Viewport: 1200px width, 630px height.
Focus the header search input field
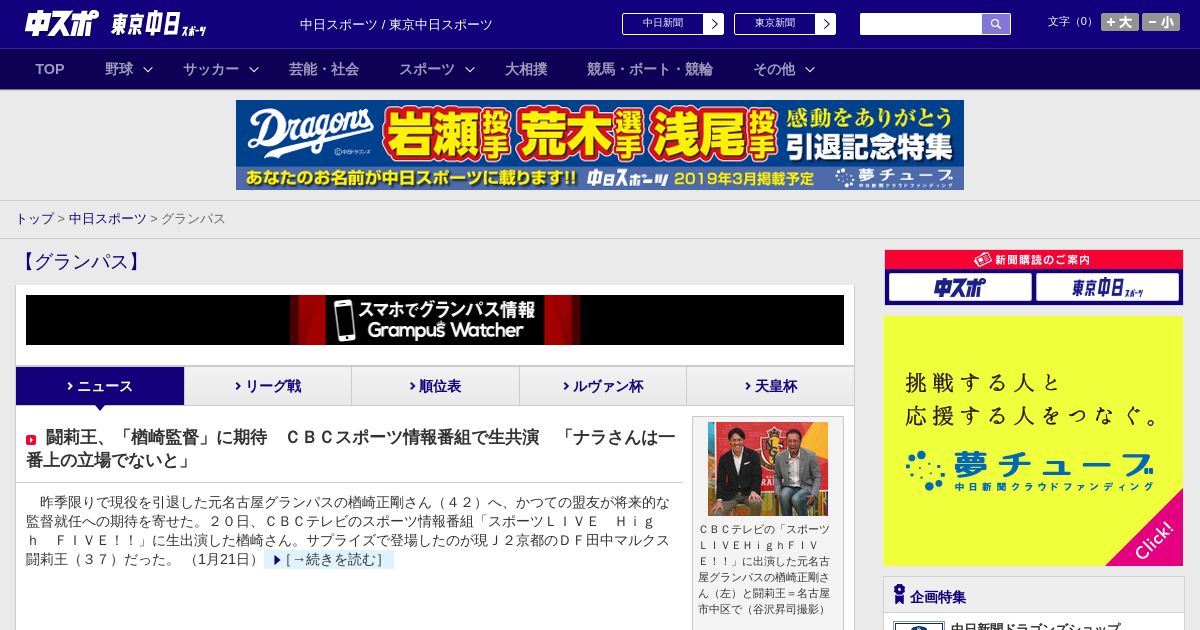coord(921,24)
